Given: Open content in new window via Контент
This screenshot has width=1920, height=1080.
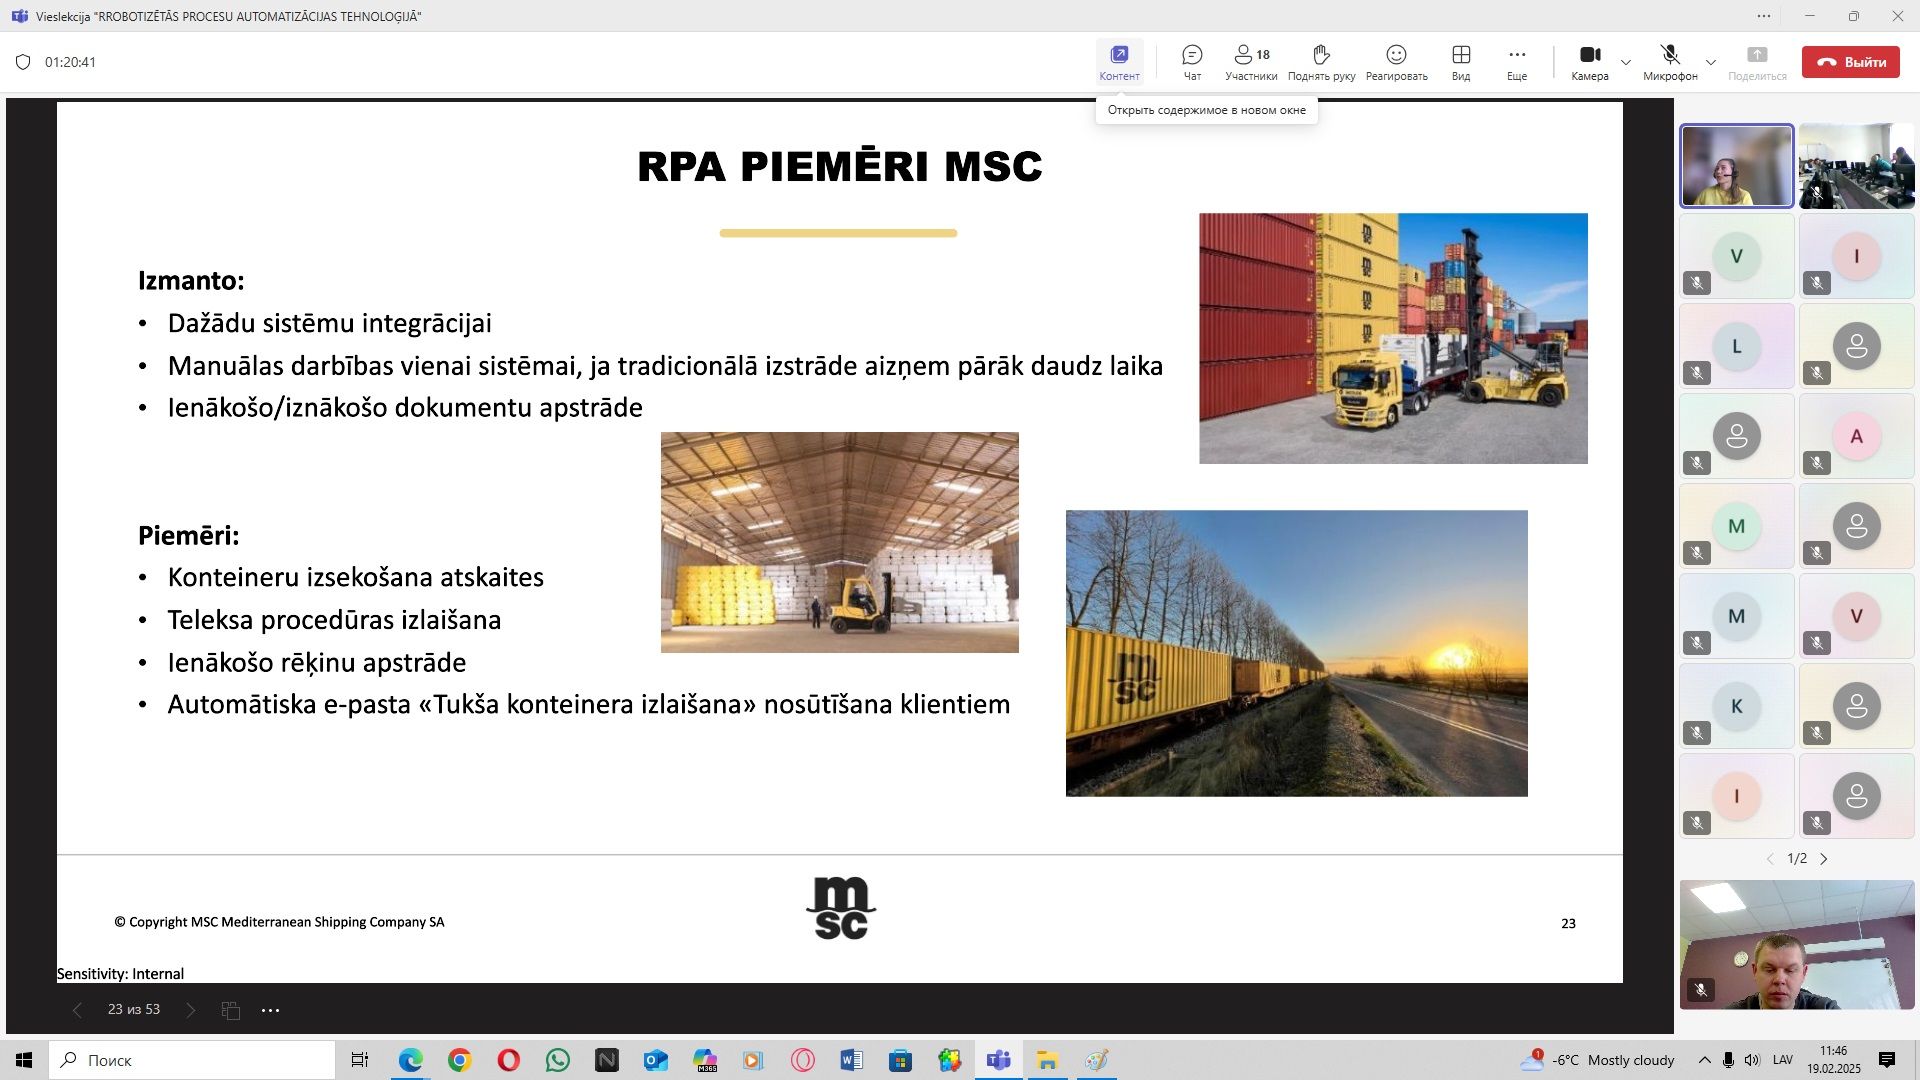Looking at the screenshot, I should pos(1119,62).
